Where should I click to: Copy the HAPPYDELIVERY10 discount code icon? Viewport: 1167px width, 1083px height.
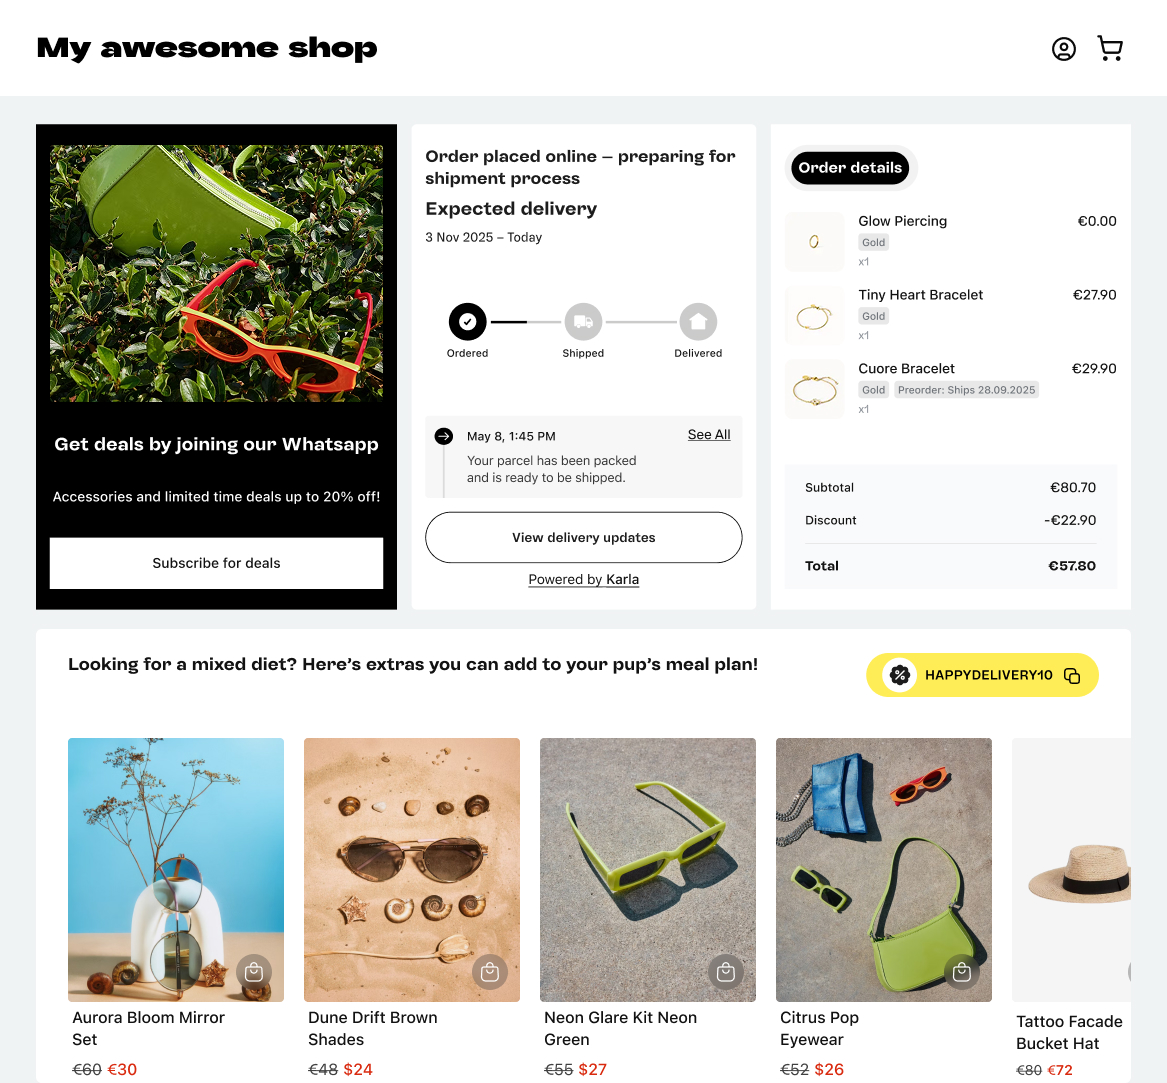(1072, 676)
